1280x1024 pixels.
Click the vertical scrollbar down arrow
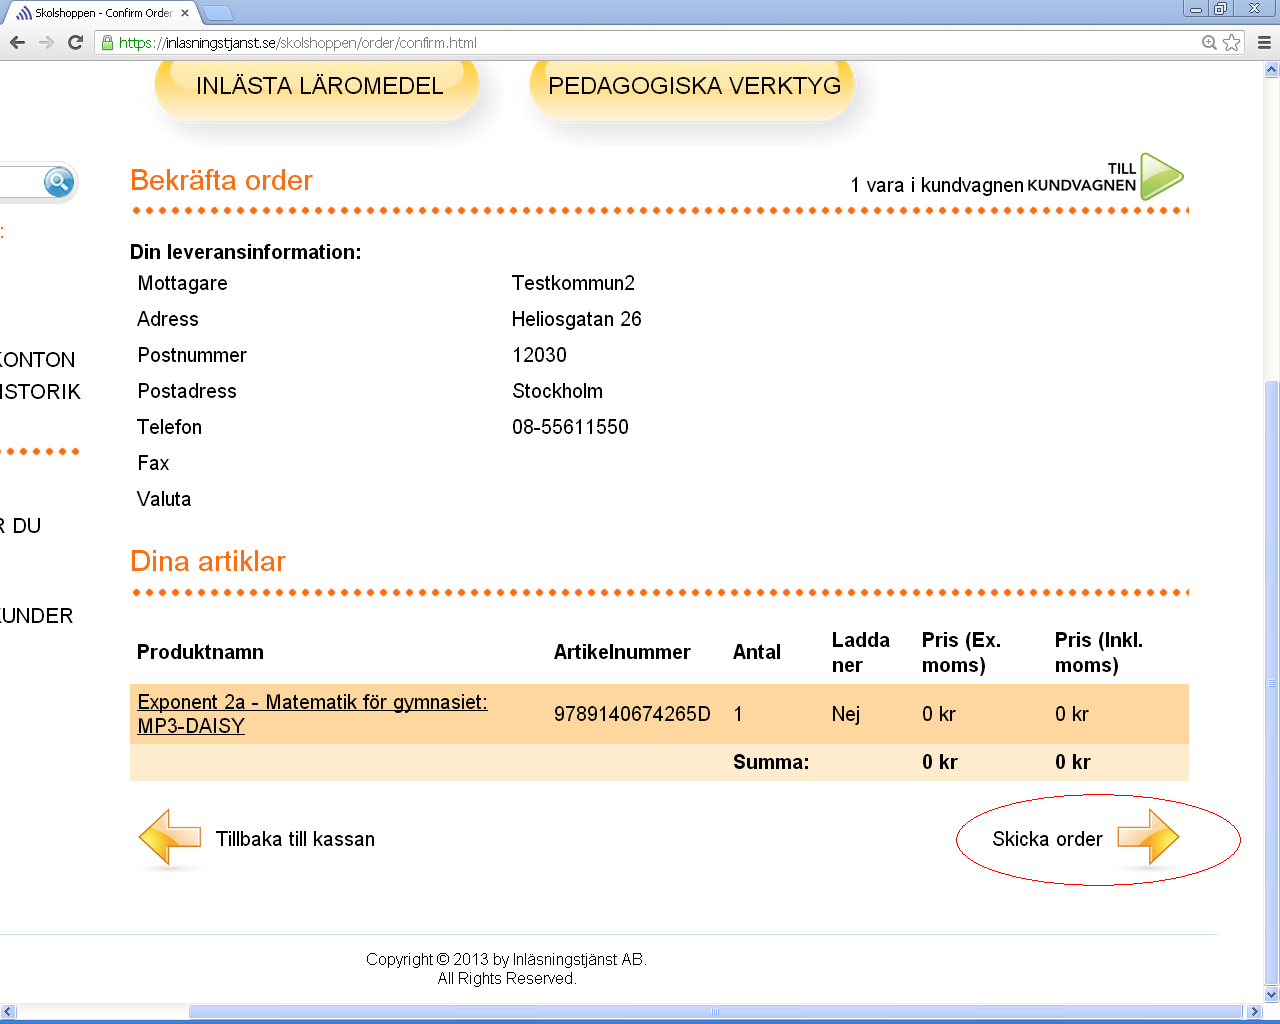pyautogui.click(x=1272, y=995)
